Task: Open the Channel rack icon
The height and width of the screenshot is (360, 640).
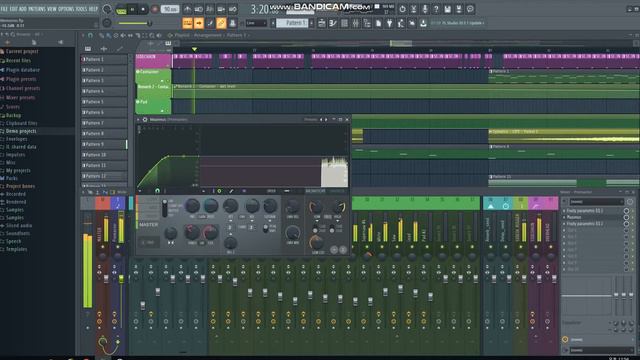Action: click(x=344, y=23)
